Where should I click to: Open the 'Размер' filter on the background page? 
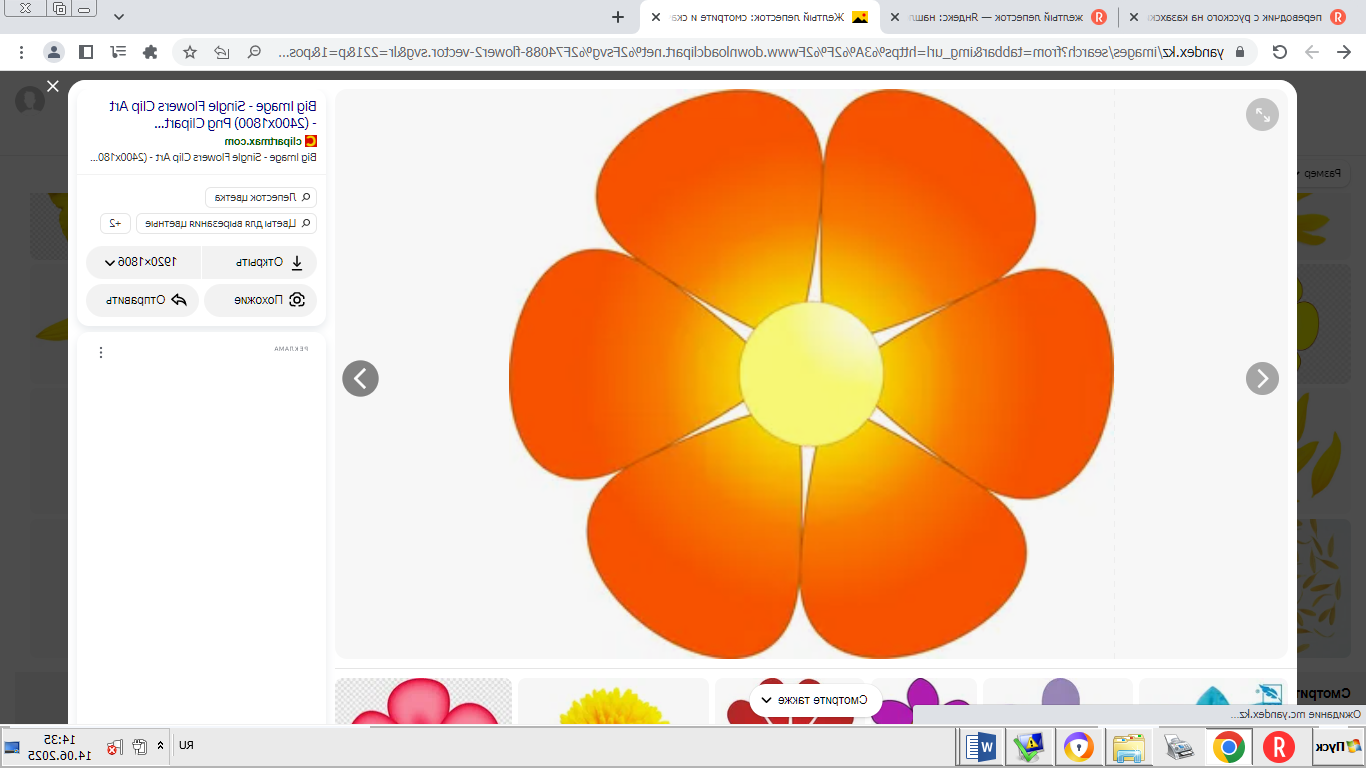pos(1320,173)
